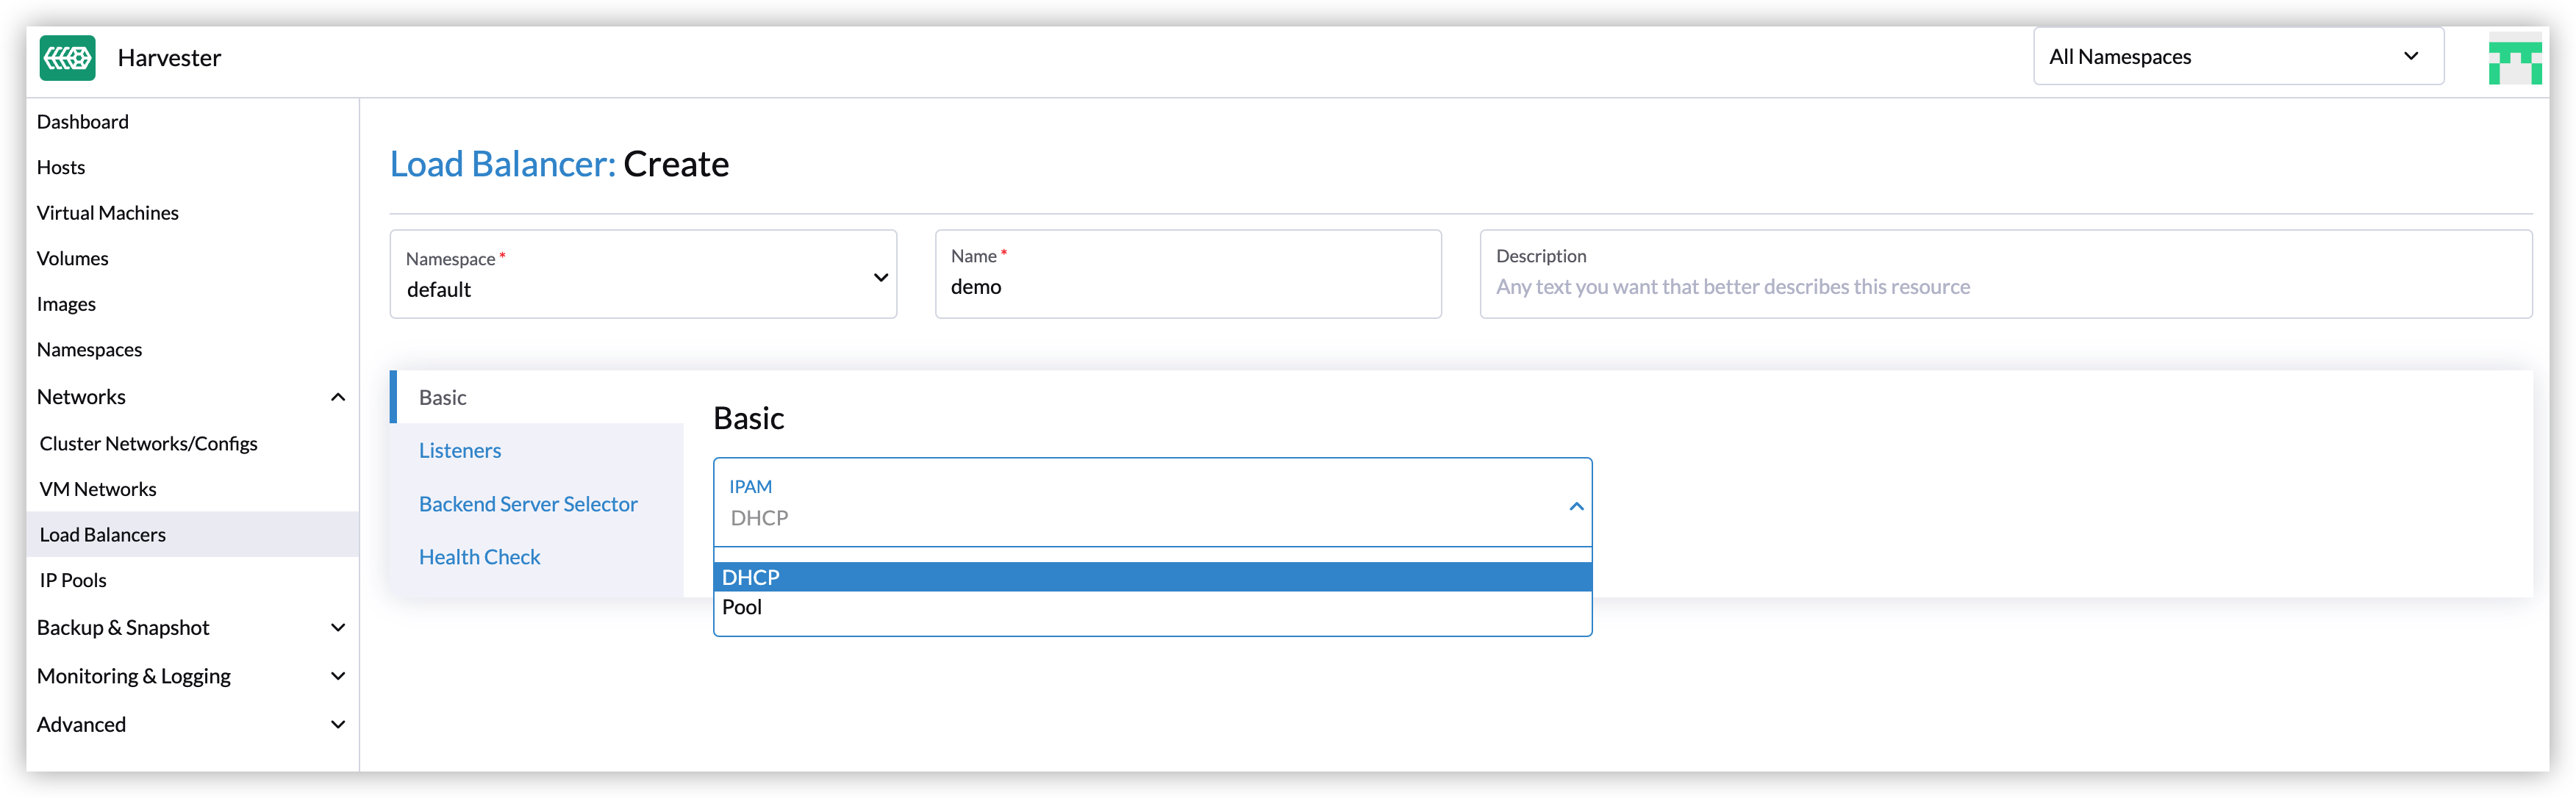Screen dimensions: 2576x798
Task: Open the user avatar menu
Action: click(2514, 59)
